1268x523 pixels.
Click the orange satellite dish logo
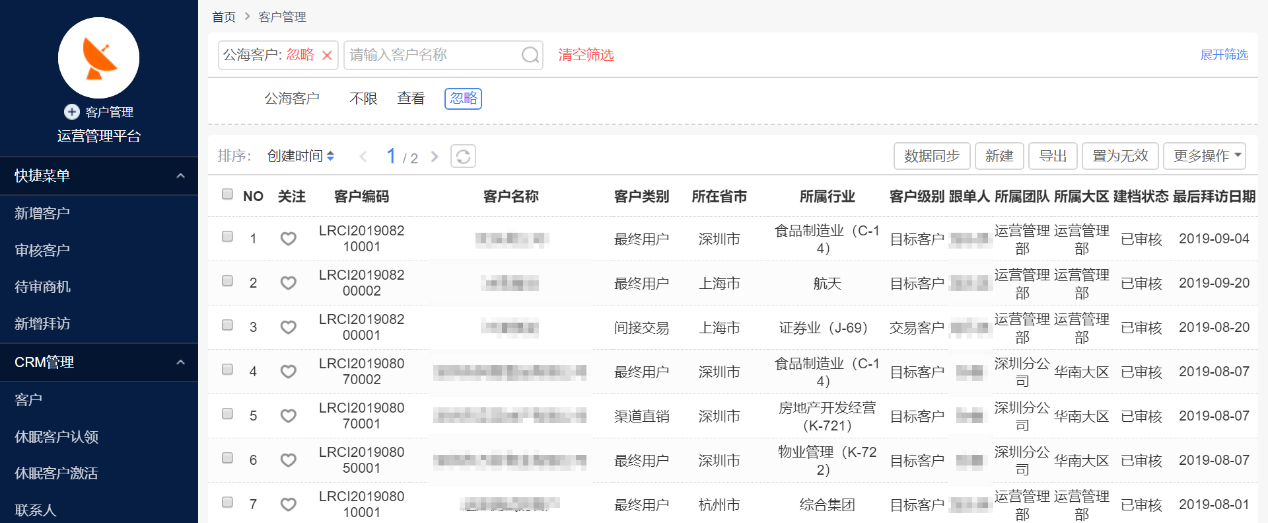(x=98, y=58)
